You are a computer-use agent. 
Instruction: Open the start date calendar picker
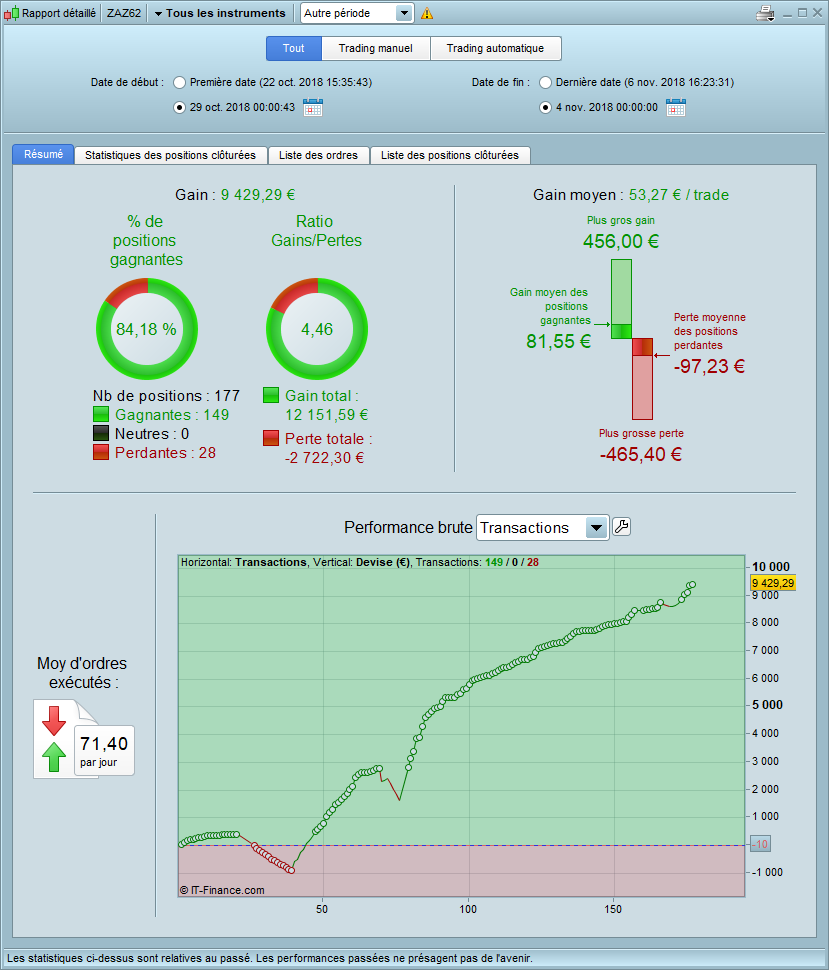click(x=313, y=107)
